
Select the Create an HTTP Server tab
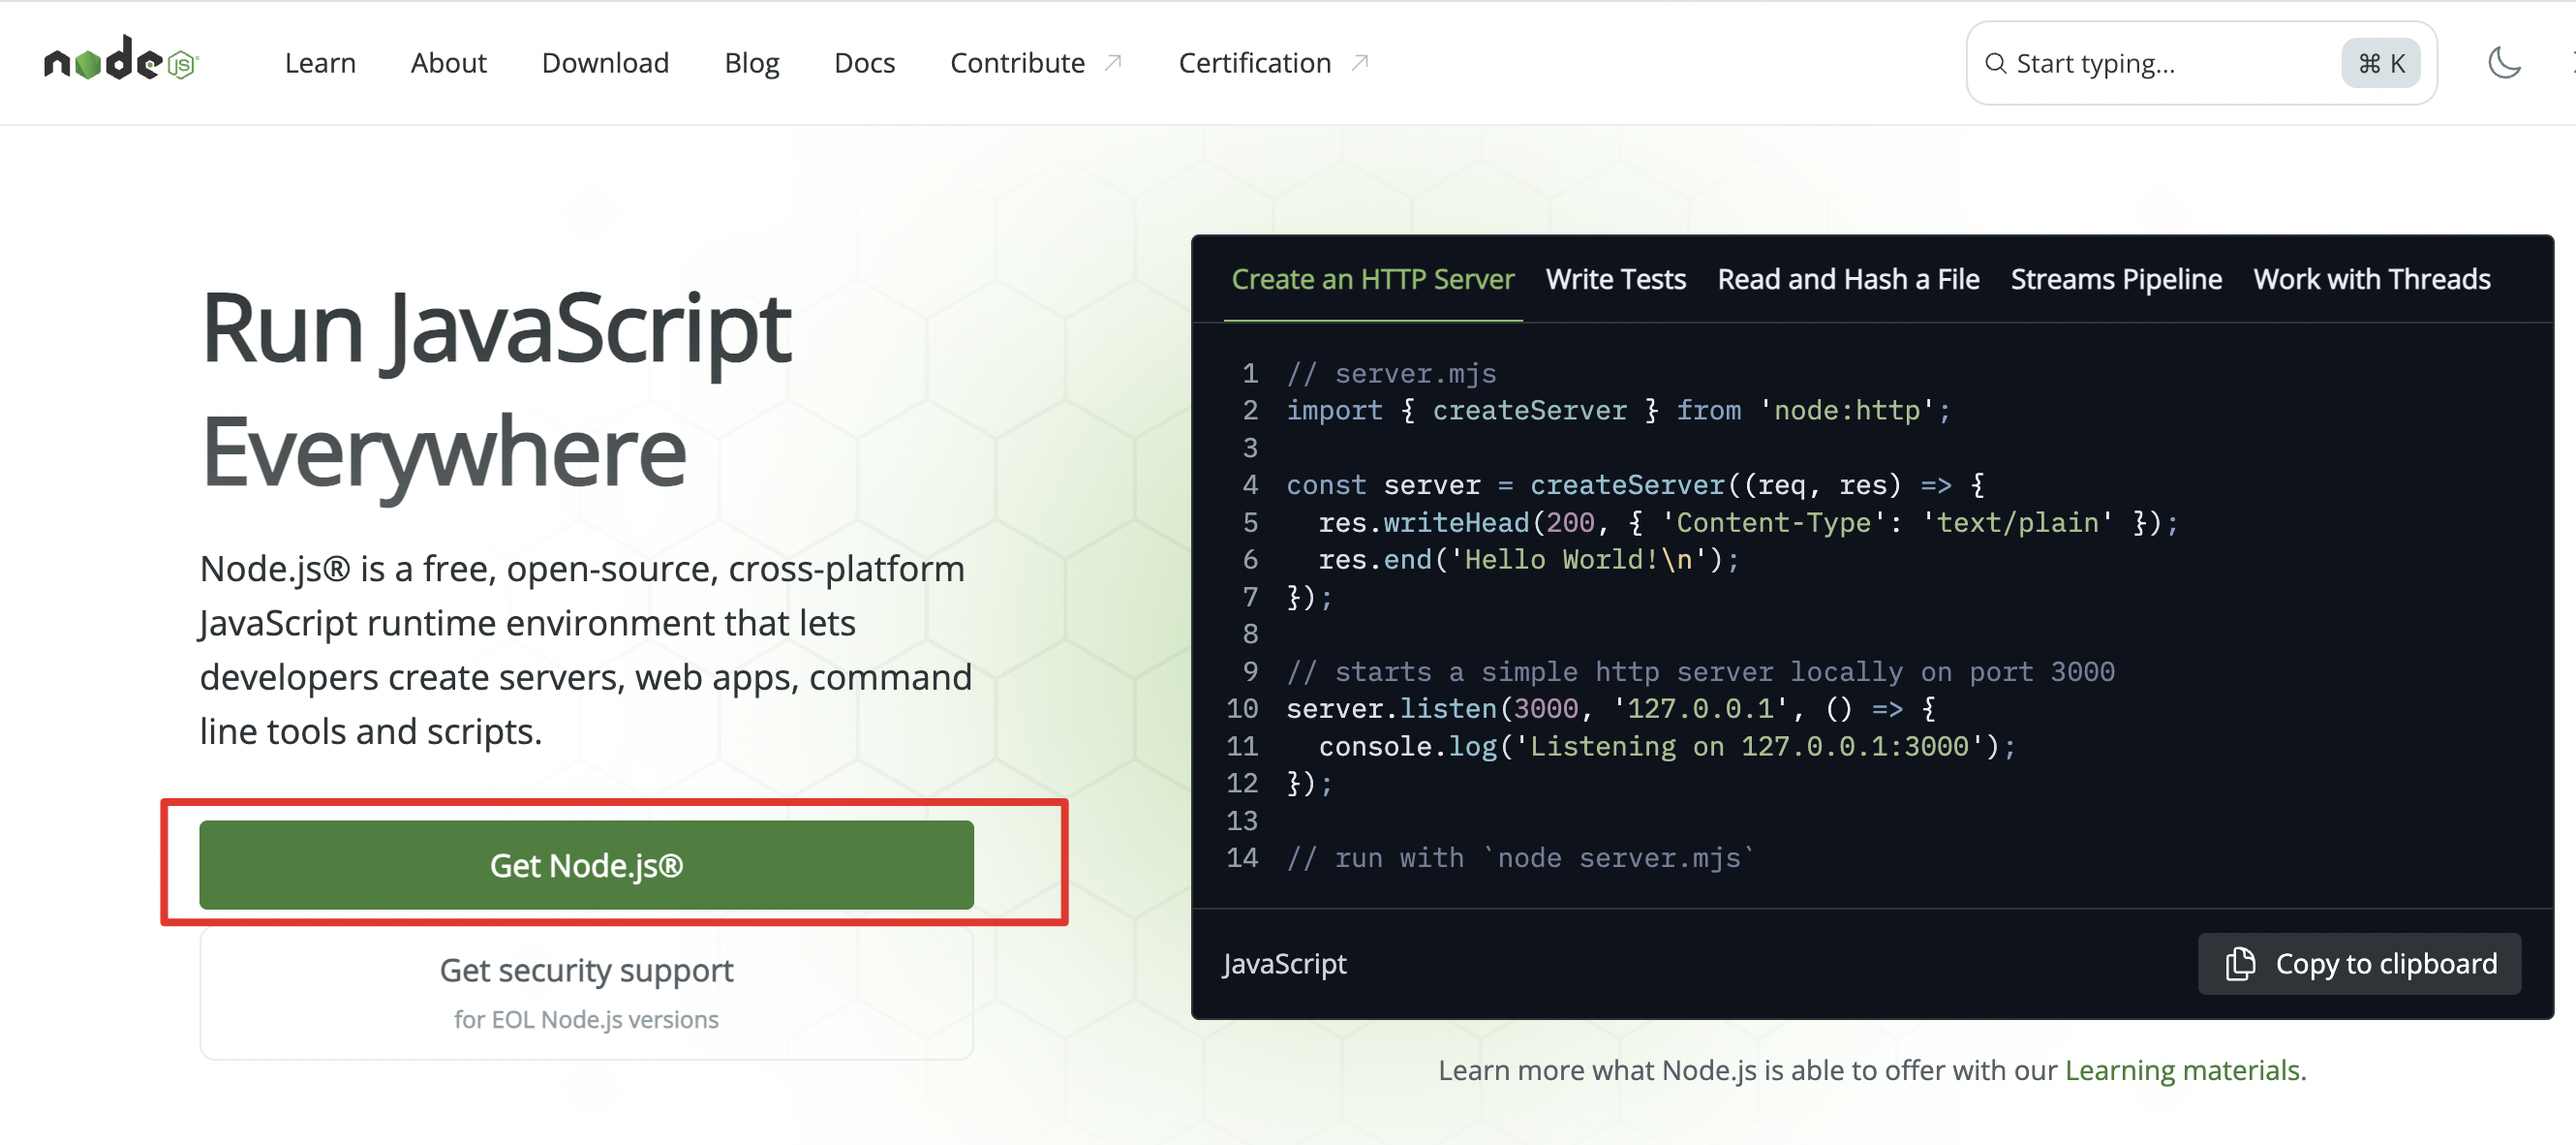(1372, 279)
